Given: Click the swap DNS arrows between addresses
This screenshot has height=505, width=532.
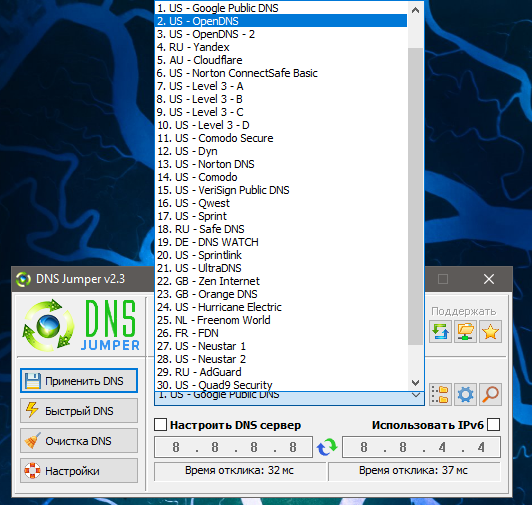Looking at the screenshot, I should pos(327,447).
